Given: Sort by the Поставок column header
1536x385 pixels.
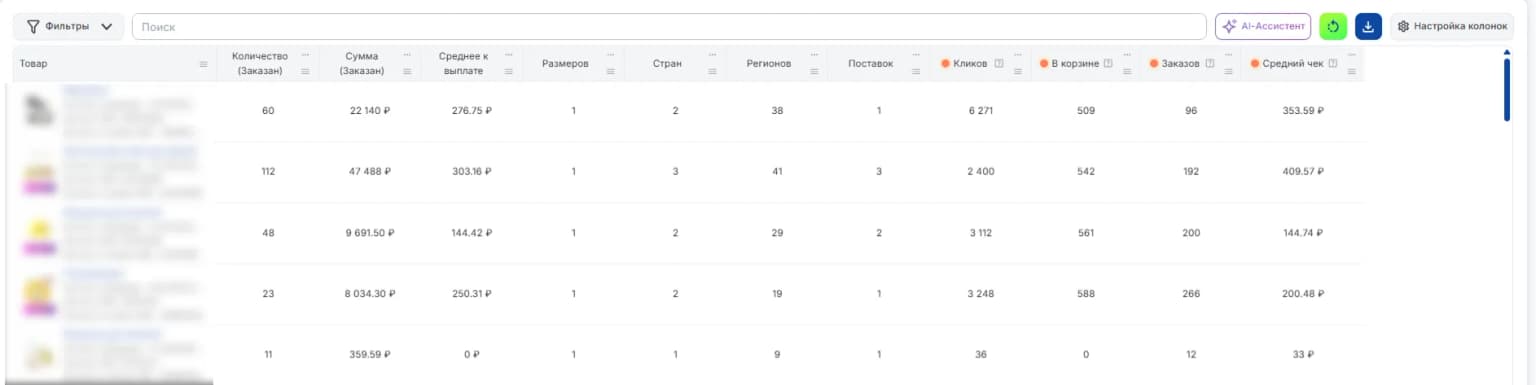Looking at the screenshot, I should [870, 64].
